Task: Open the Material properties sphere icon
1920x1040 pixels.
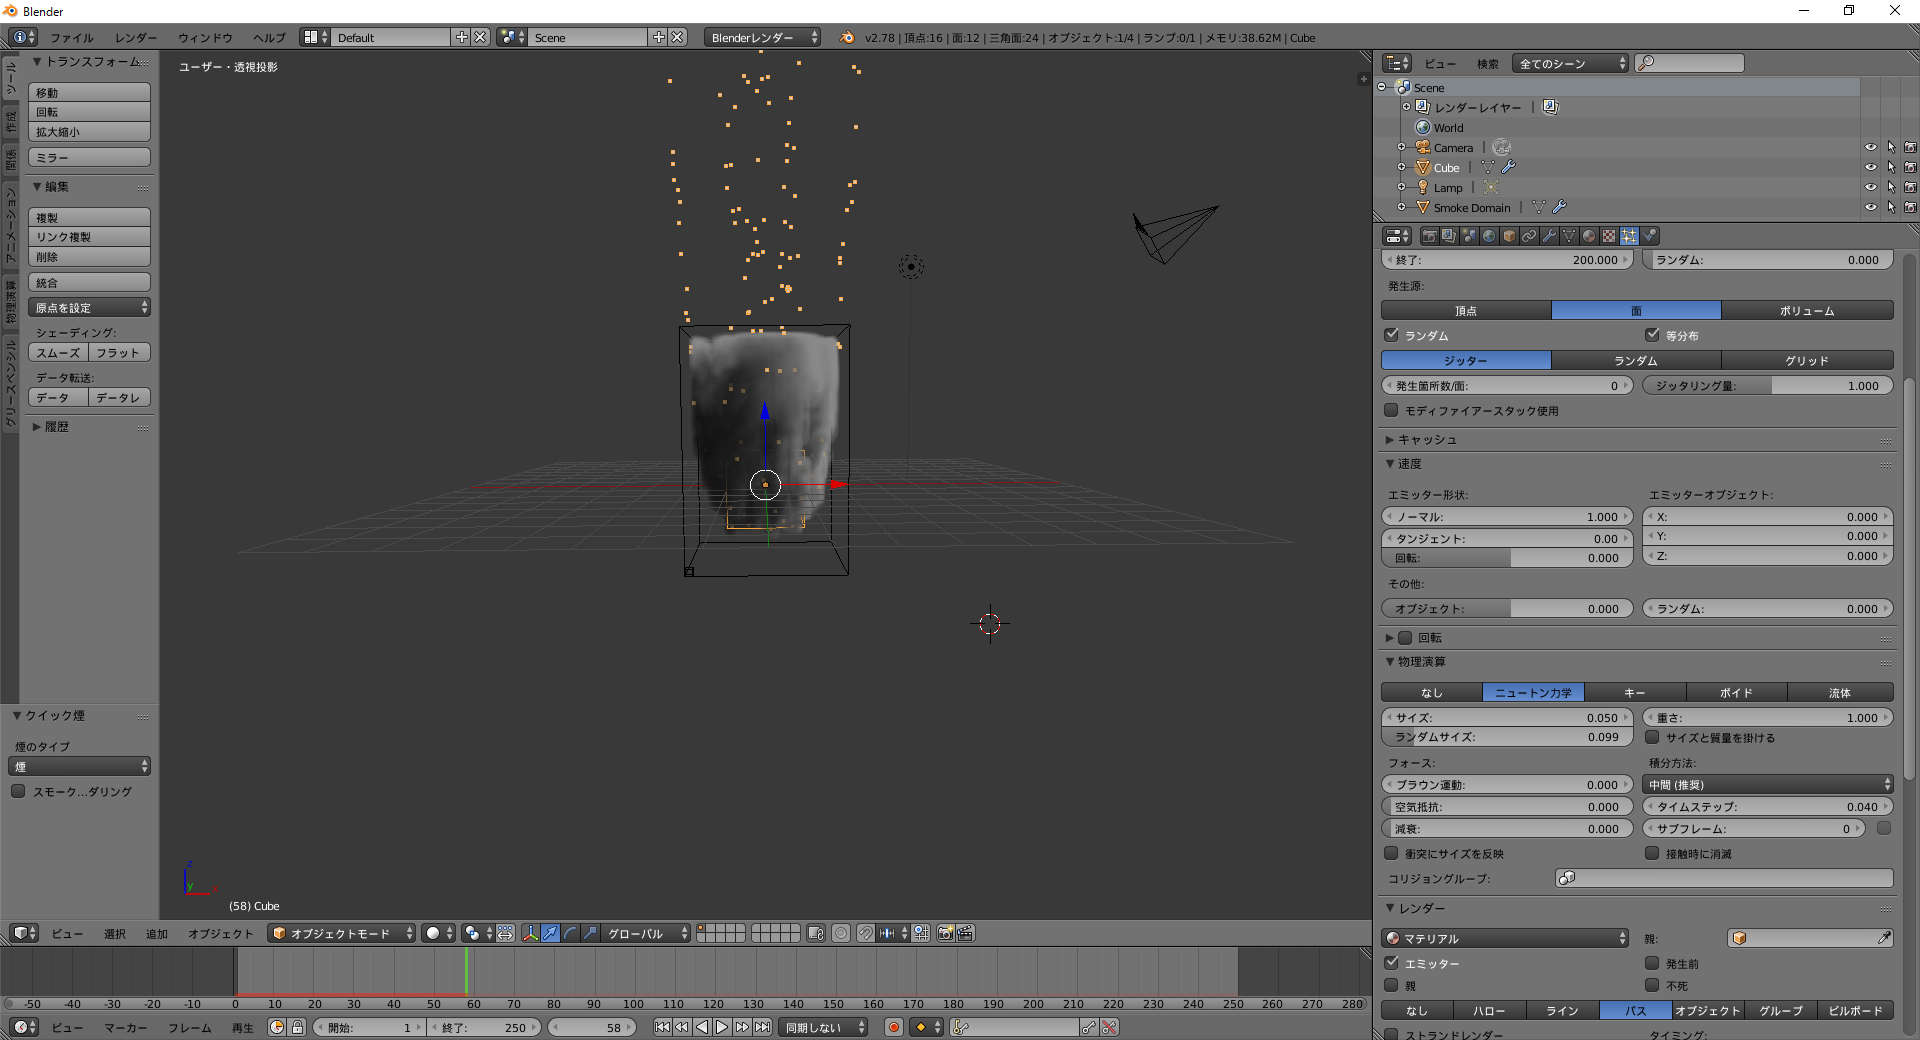Action: [1589, 236]
